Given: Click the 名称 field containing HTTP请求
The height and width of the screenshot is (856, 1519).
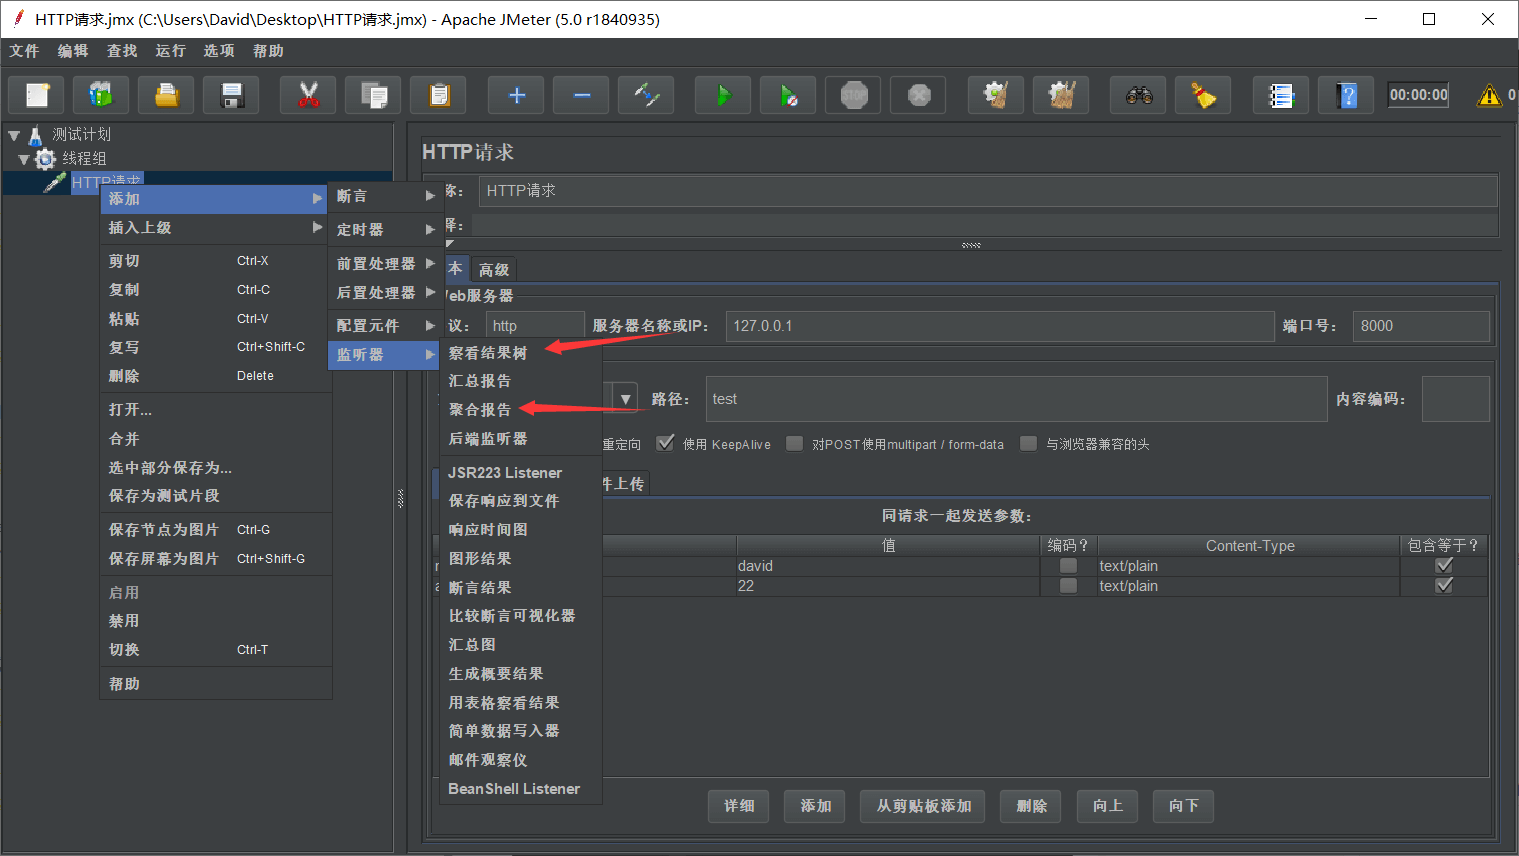Looking at the screenshot, I should [x=988, y=190].
